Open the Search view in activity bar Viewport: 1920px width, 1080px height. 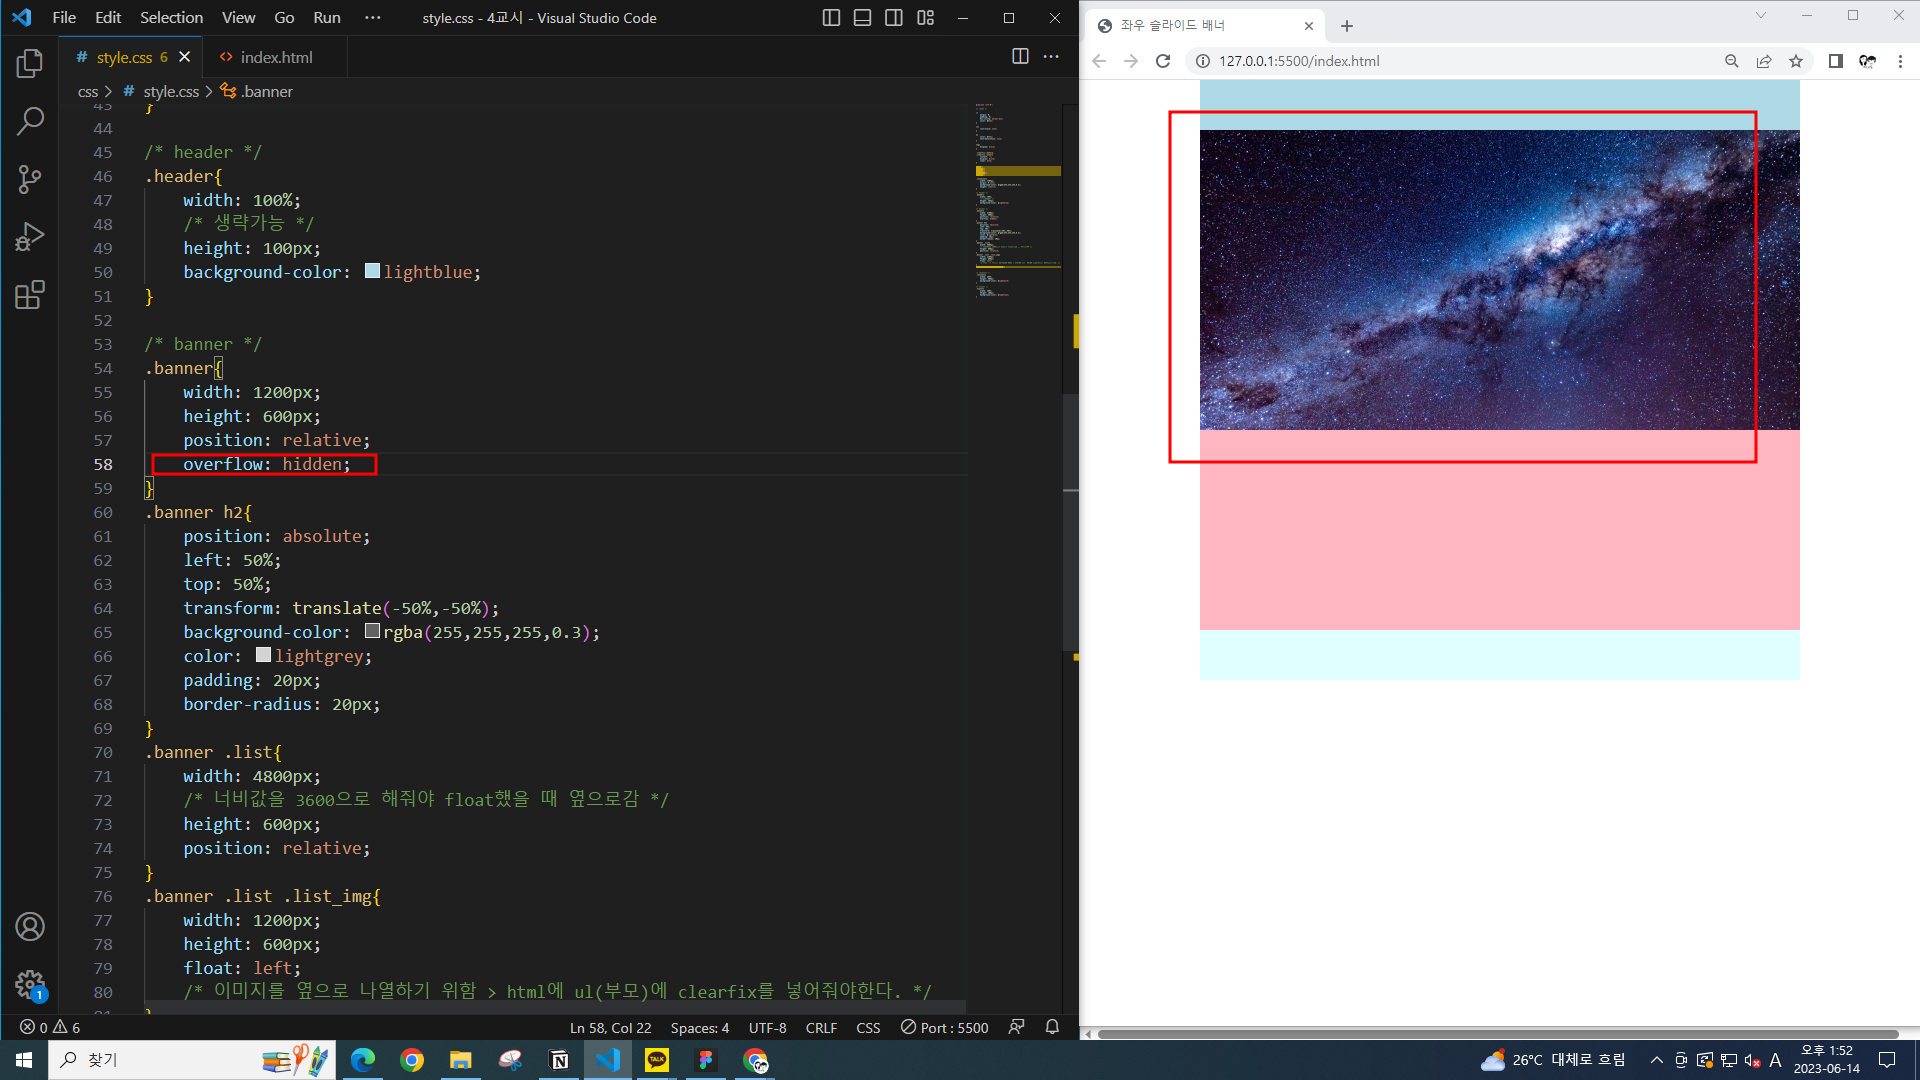point(30,122)
